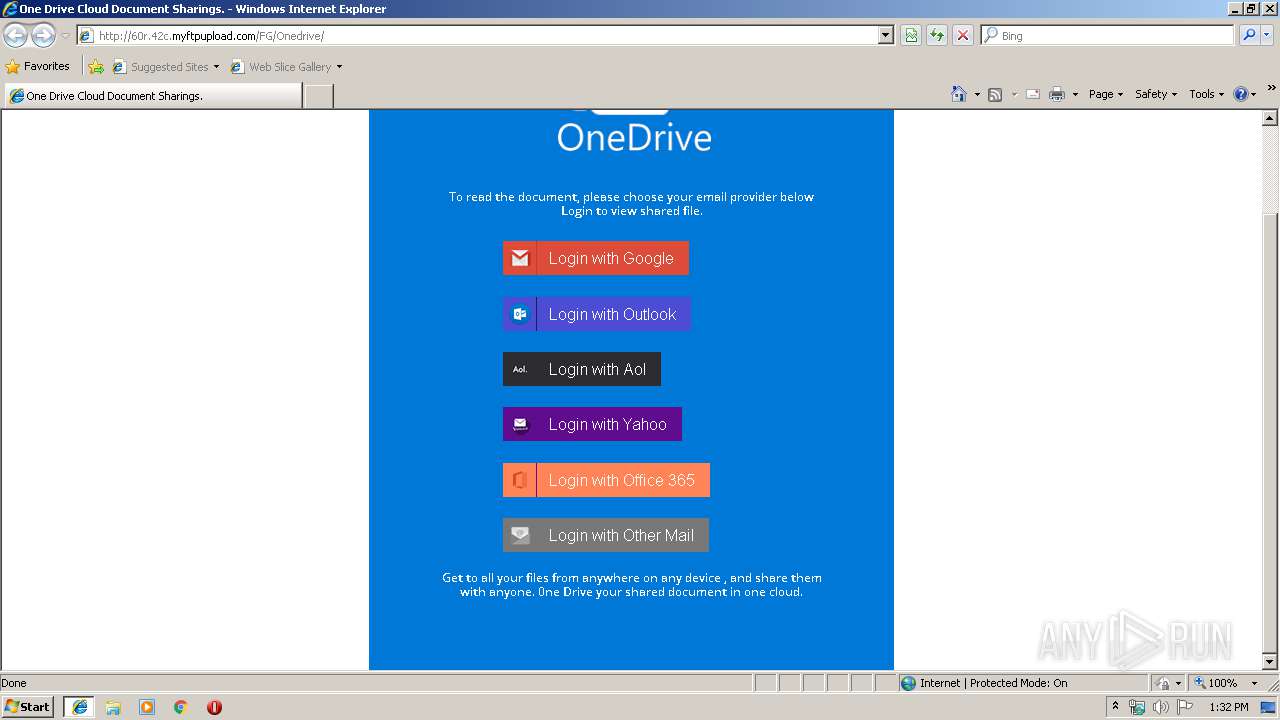Show hidden tray icons arrow
Viewport: 1280px width, 720px height.
click(x=1115, y=706)
